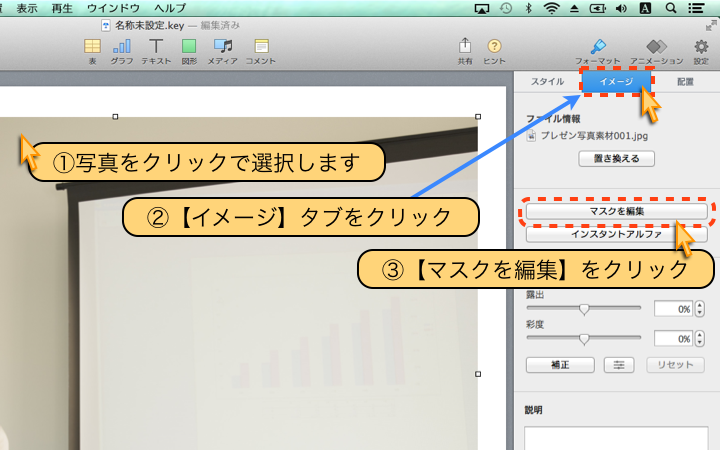
Task: Switch to the スタイル tab
Action: [547, 82]
